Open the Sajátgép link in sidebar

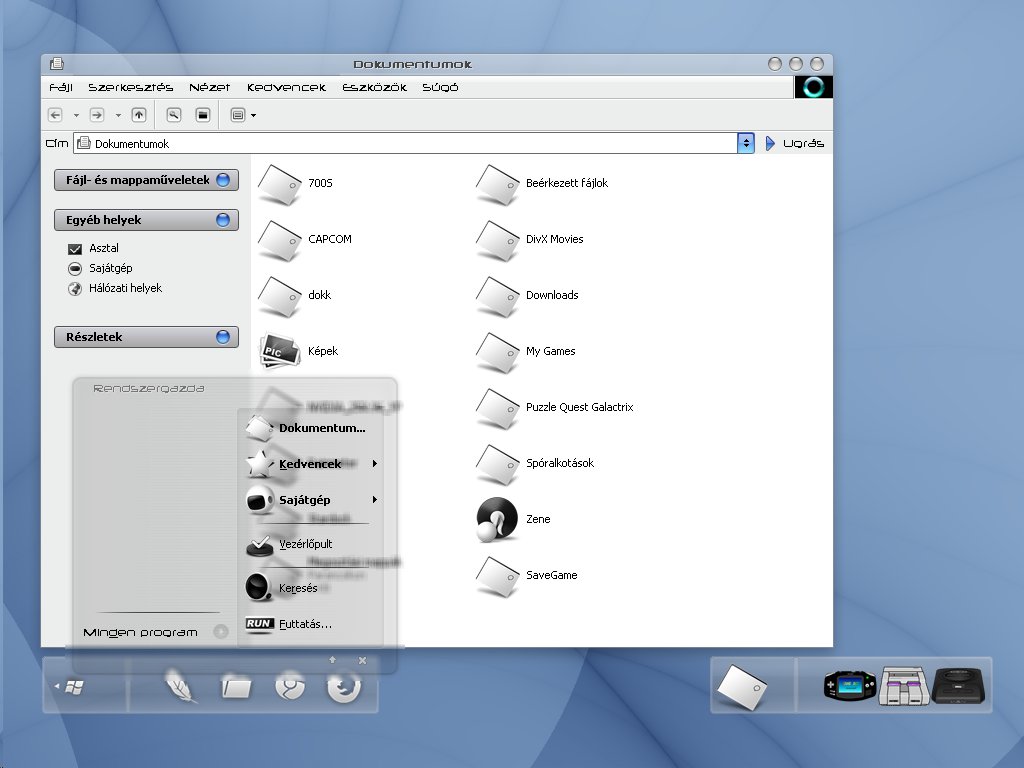tap(110, 268)
